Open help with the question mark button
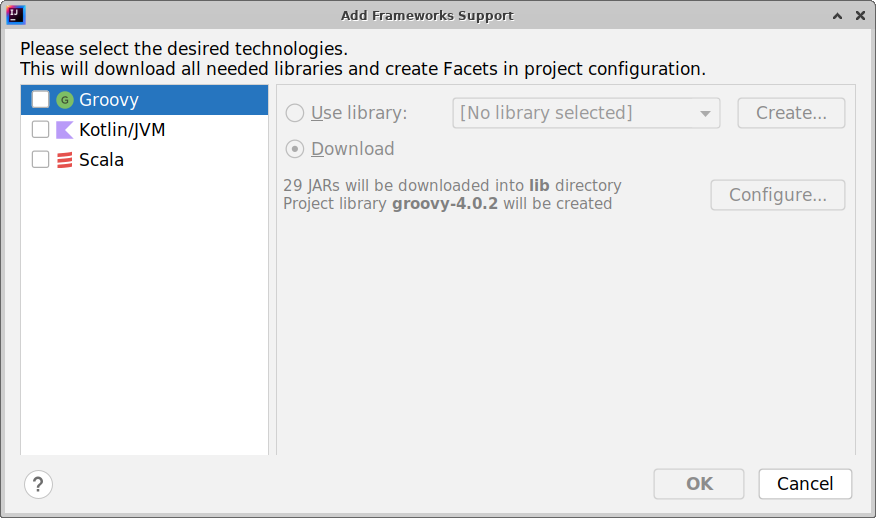 pos(38,485)
